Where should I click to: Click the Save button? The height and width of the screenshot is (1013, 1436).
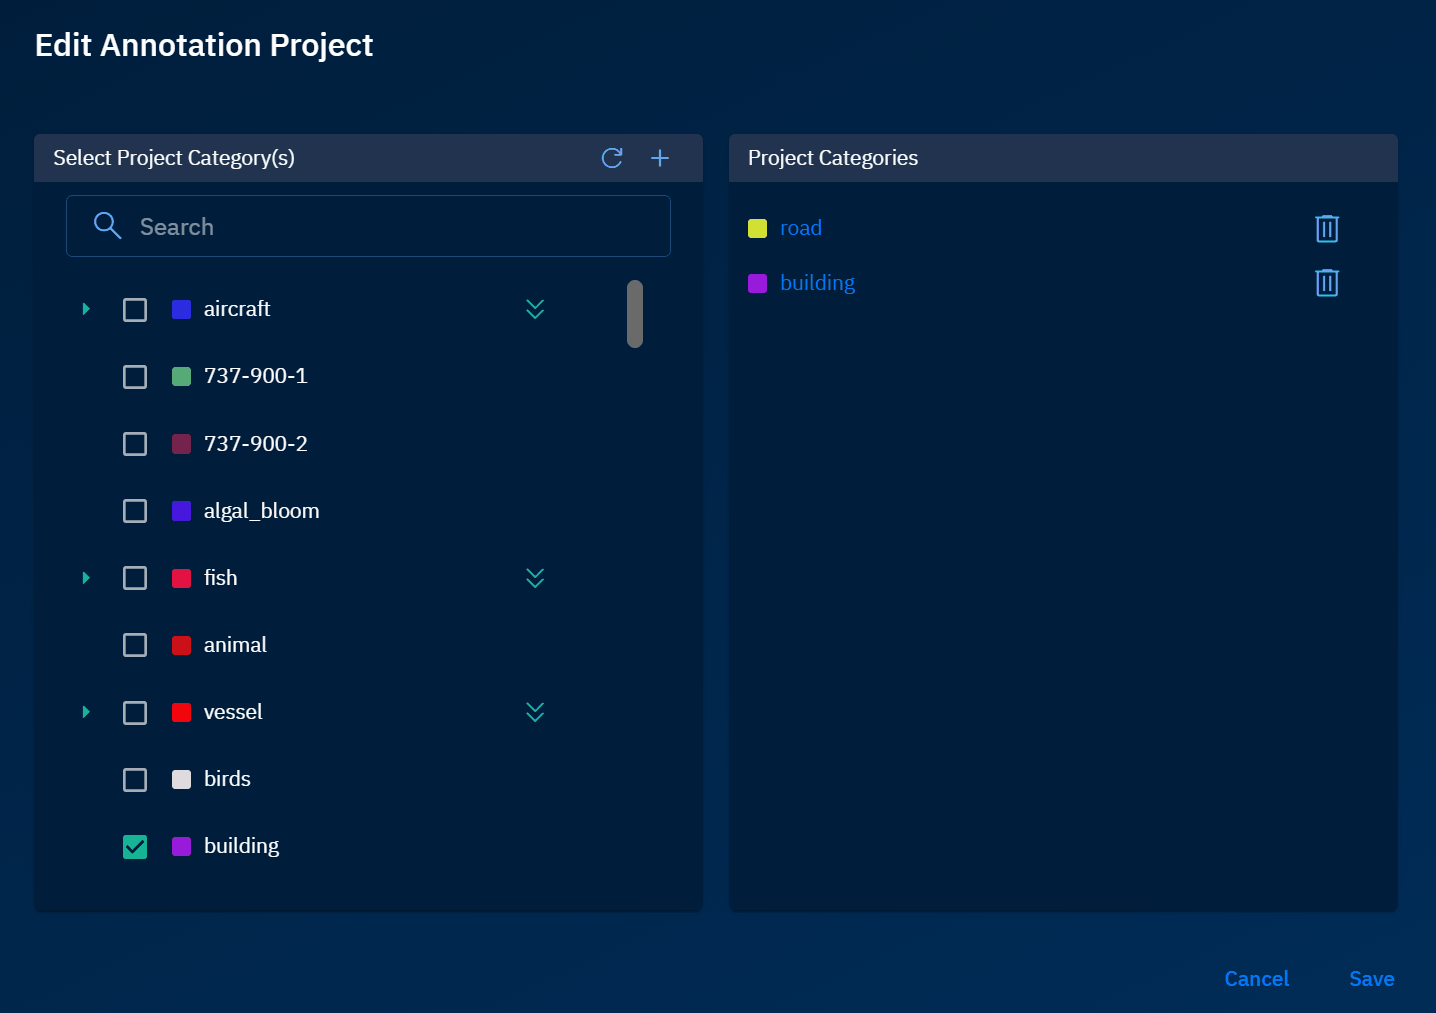[x=1371, y=979]
